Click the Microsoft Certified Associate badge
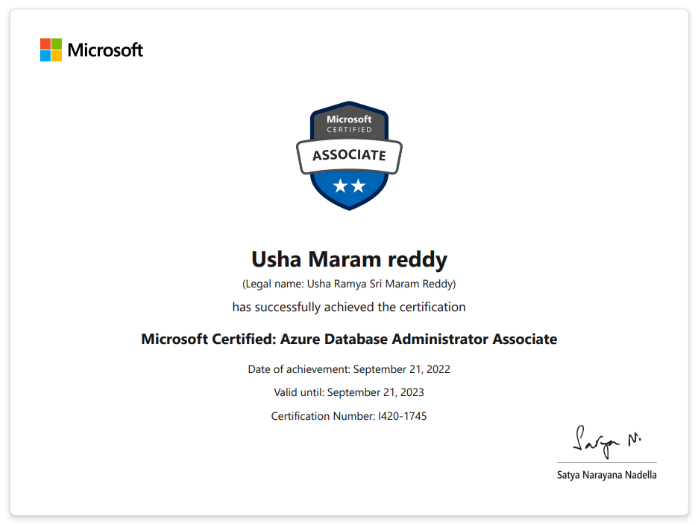Image resolution: width=697 pixels, height=525 pixels. click(x=349, y=156)
